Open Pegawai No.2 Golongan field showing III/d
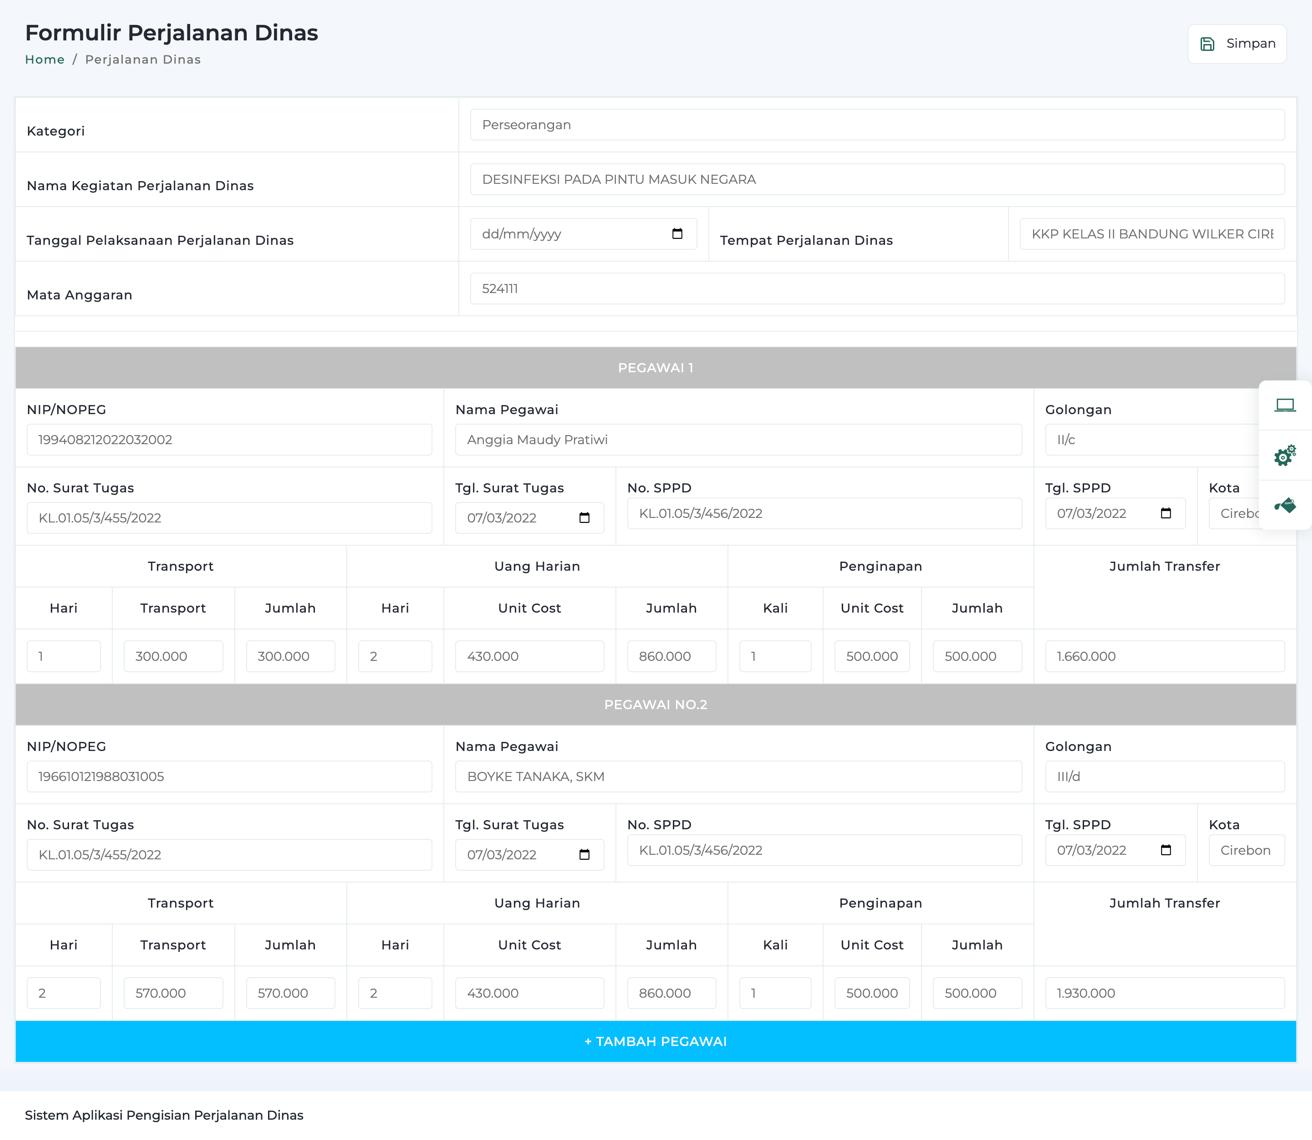Screen dimensions: 1312x1140 click(1164, 777)
